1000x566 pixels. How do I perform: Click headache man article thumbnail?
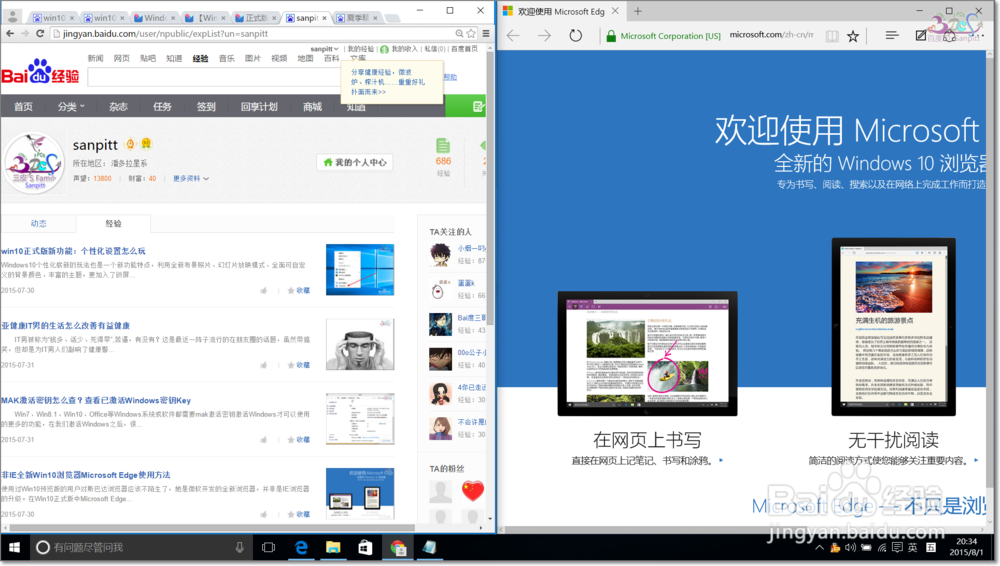360,345
